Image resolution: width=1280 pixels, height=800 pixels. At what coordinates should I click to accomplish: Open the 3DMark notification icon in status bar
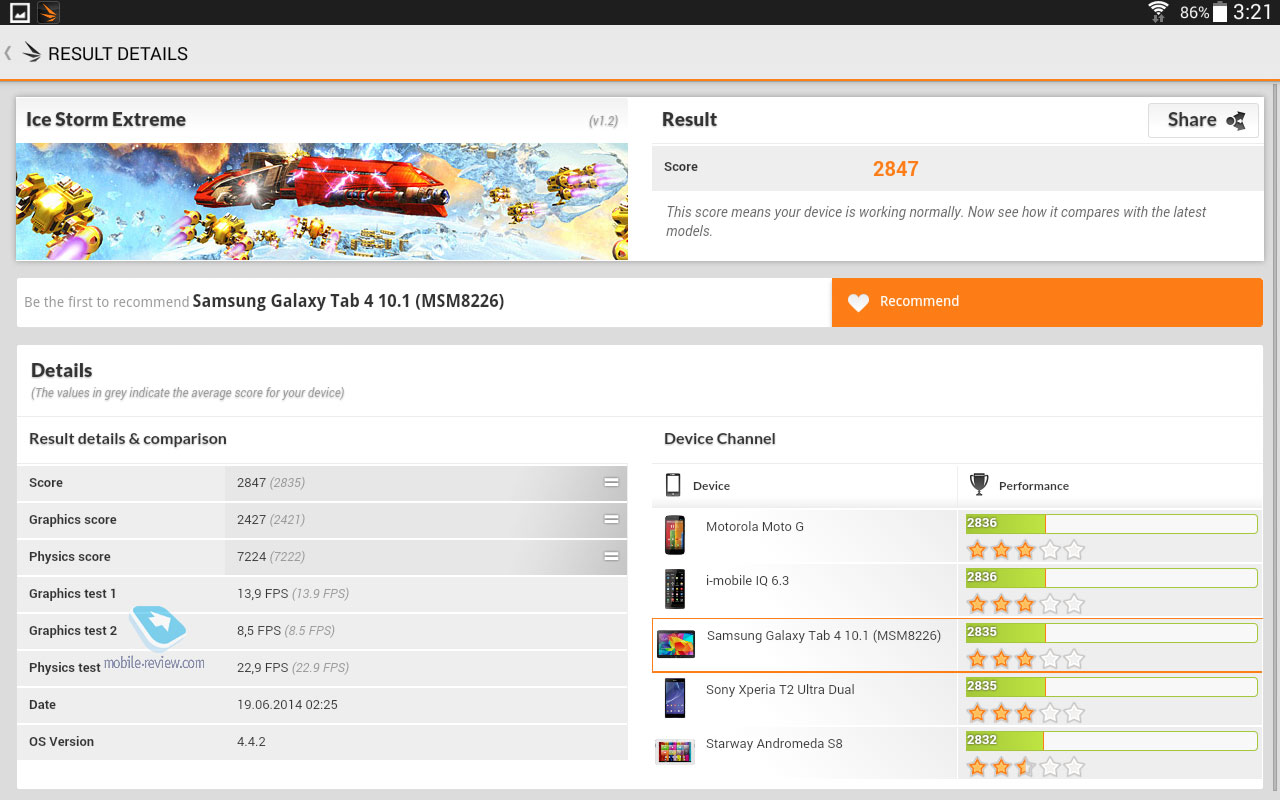tap(48, 12)
